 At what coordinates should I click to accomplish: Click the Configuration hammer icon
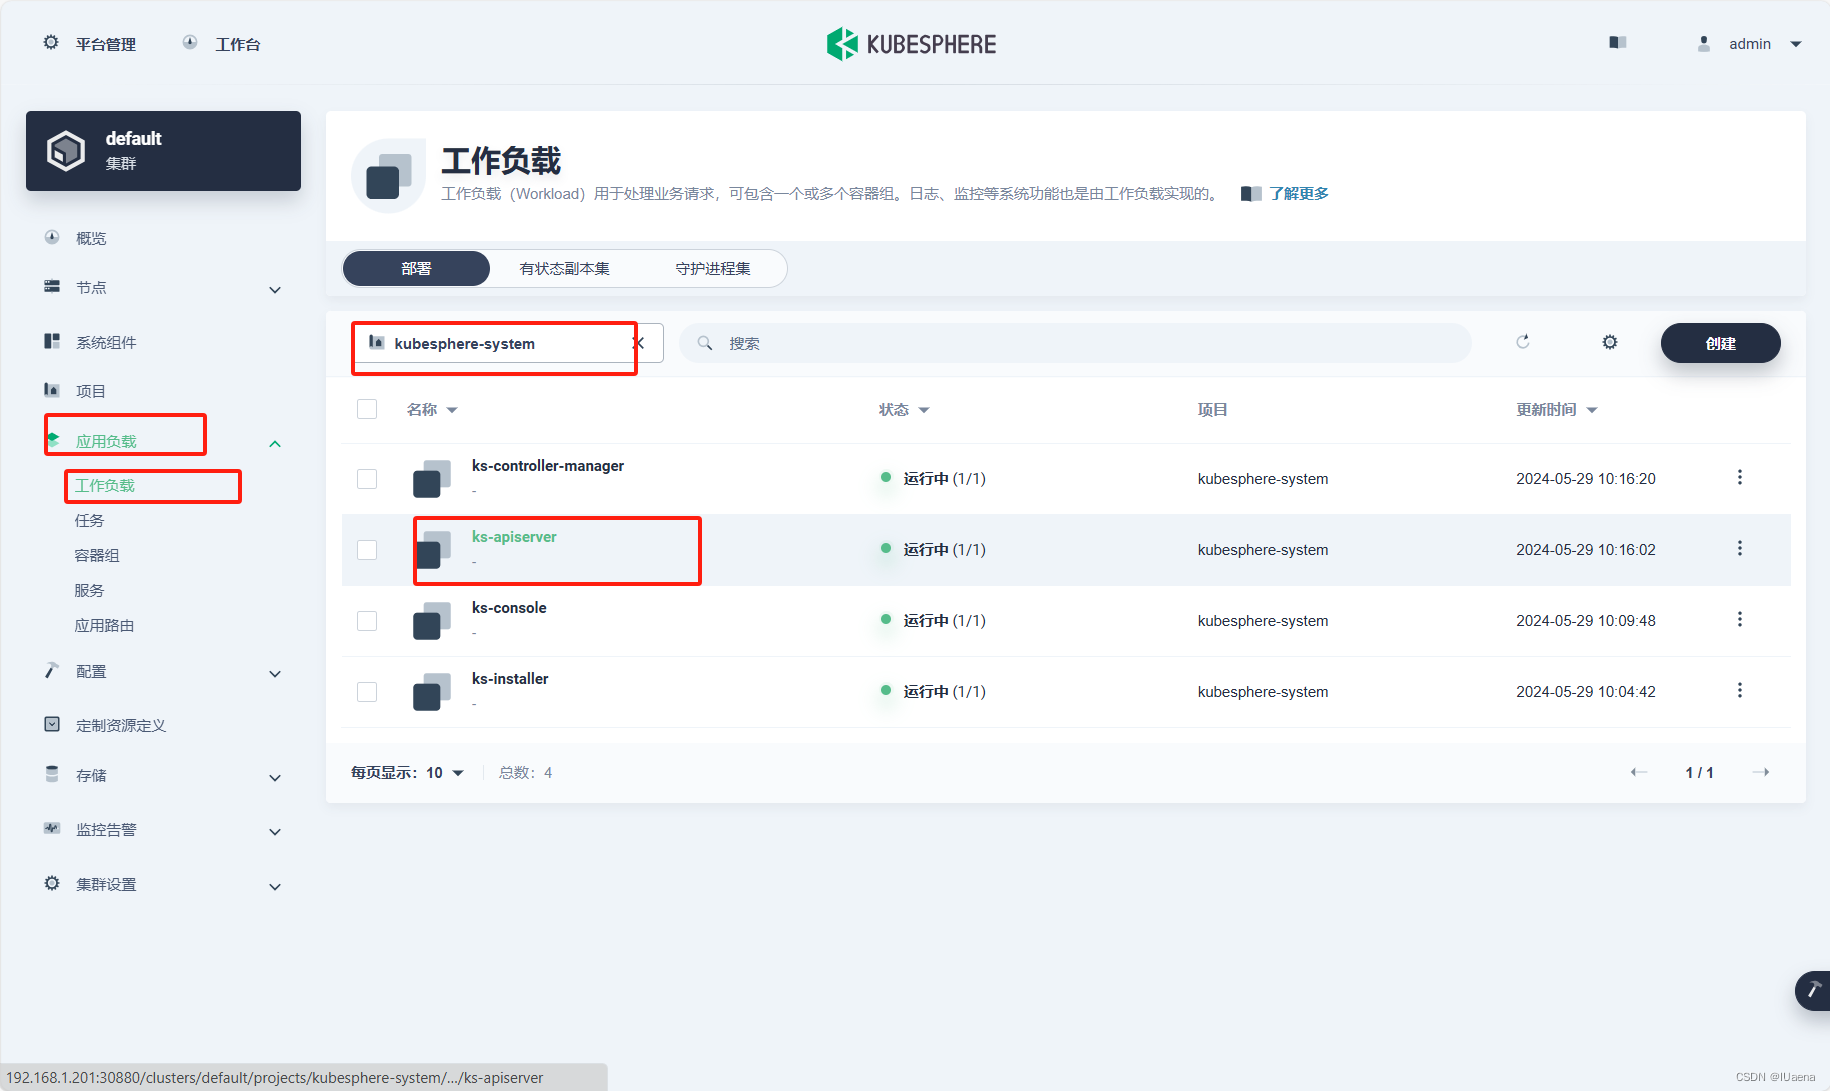tap(52, 671)
